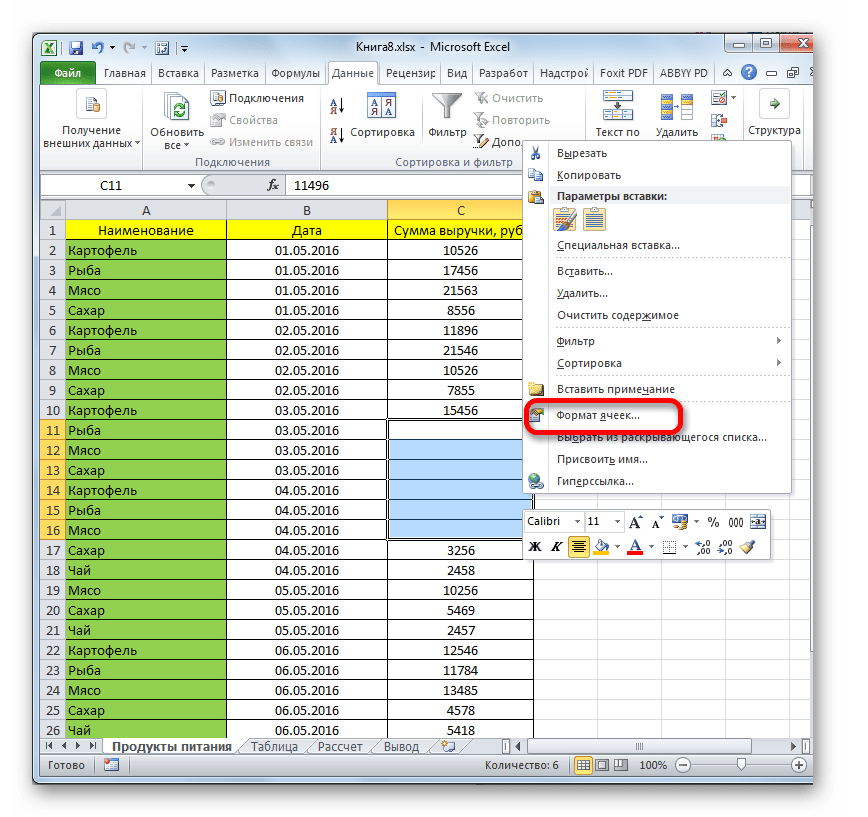Screen dimensions: 868x817
Task: Choose Формат ячеек from context menu
Action: (598, 414)
